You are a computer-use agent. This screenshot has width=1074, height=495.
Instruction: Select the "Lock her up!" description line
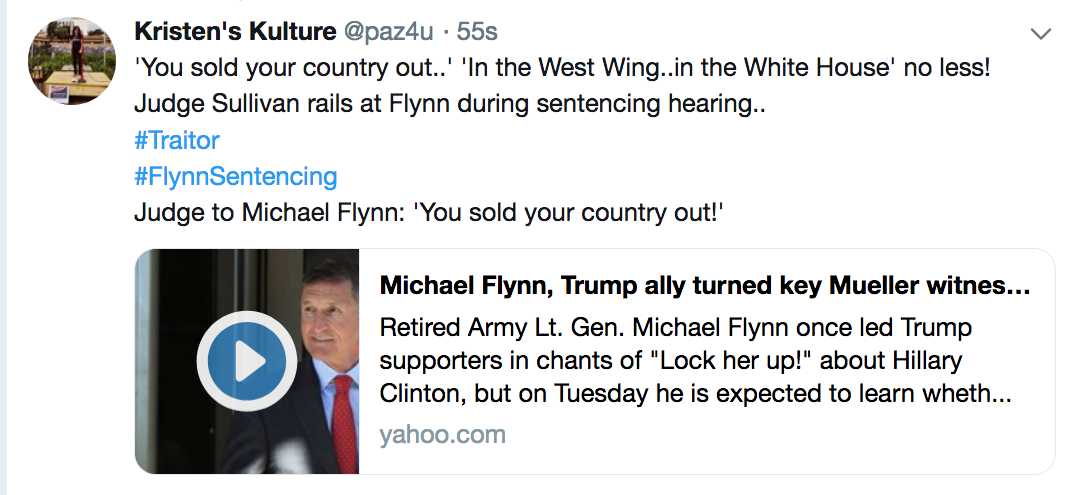click(x=678, y=360)
